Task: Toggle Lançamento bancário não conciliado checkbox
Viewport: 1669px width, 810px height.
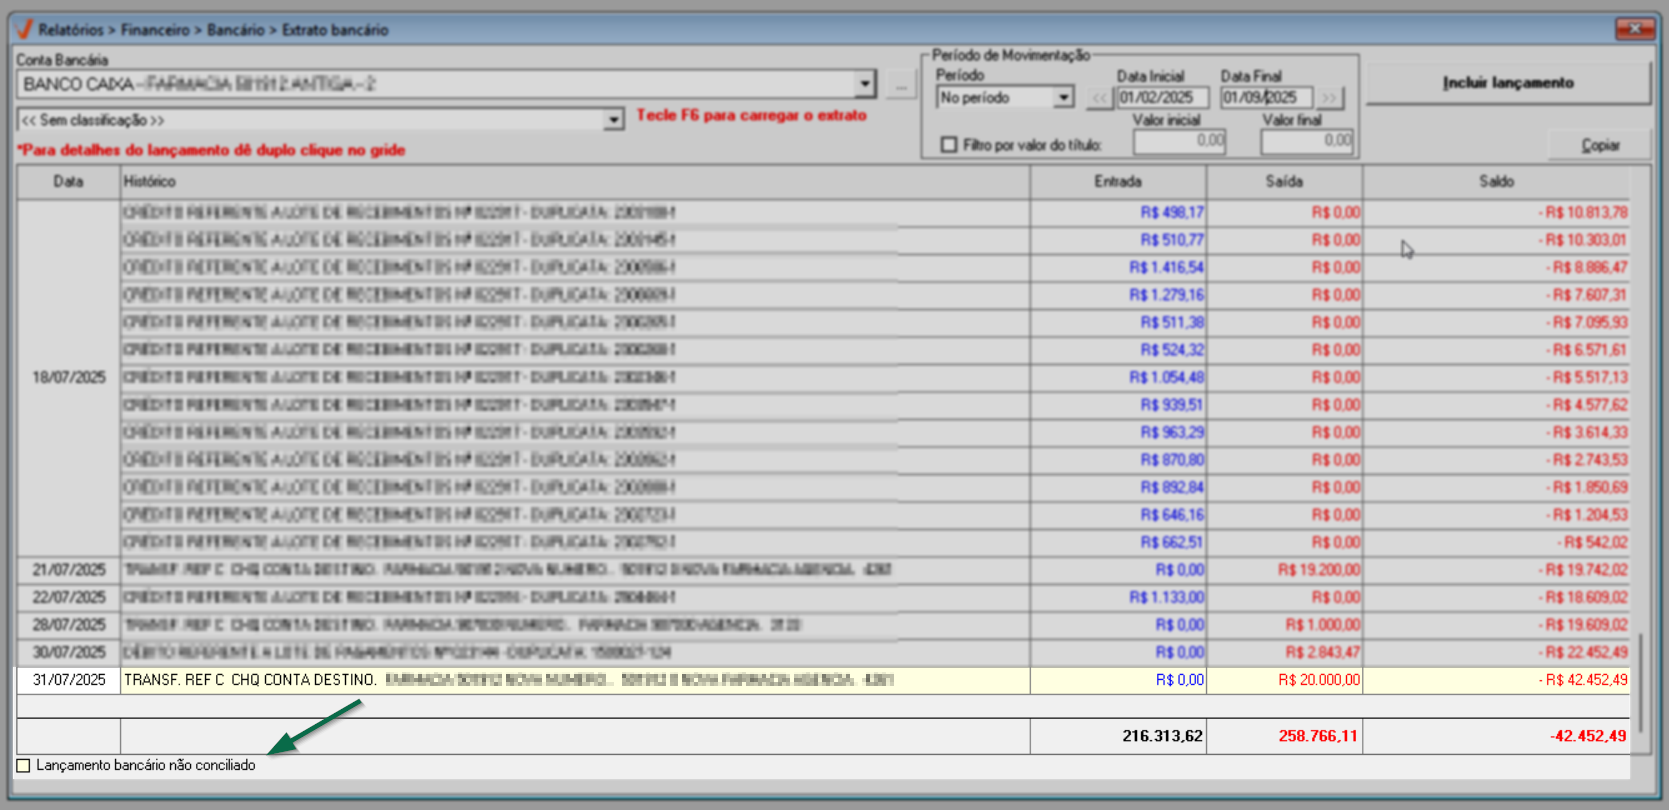Action: [24, 765]
